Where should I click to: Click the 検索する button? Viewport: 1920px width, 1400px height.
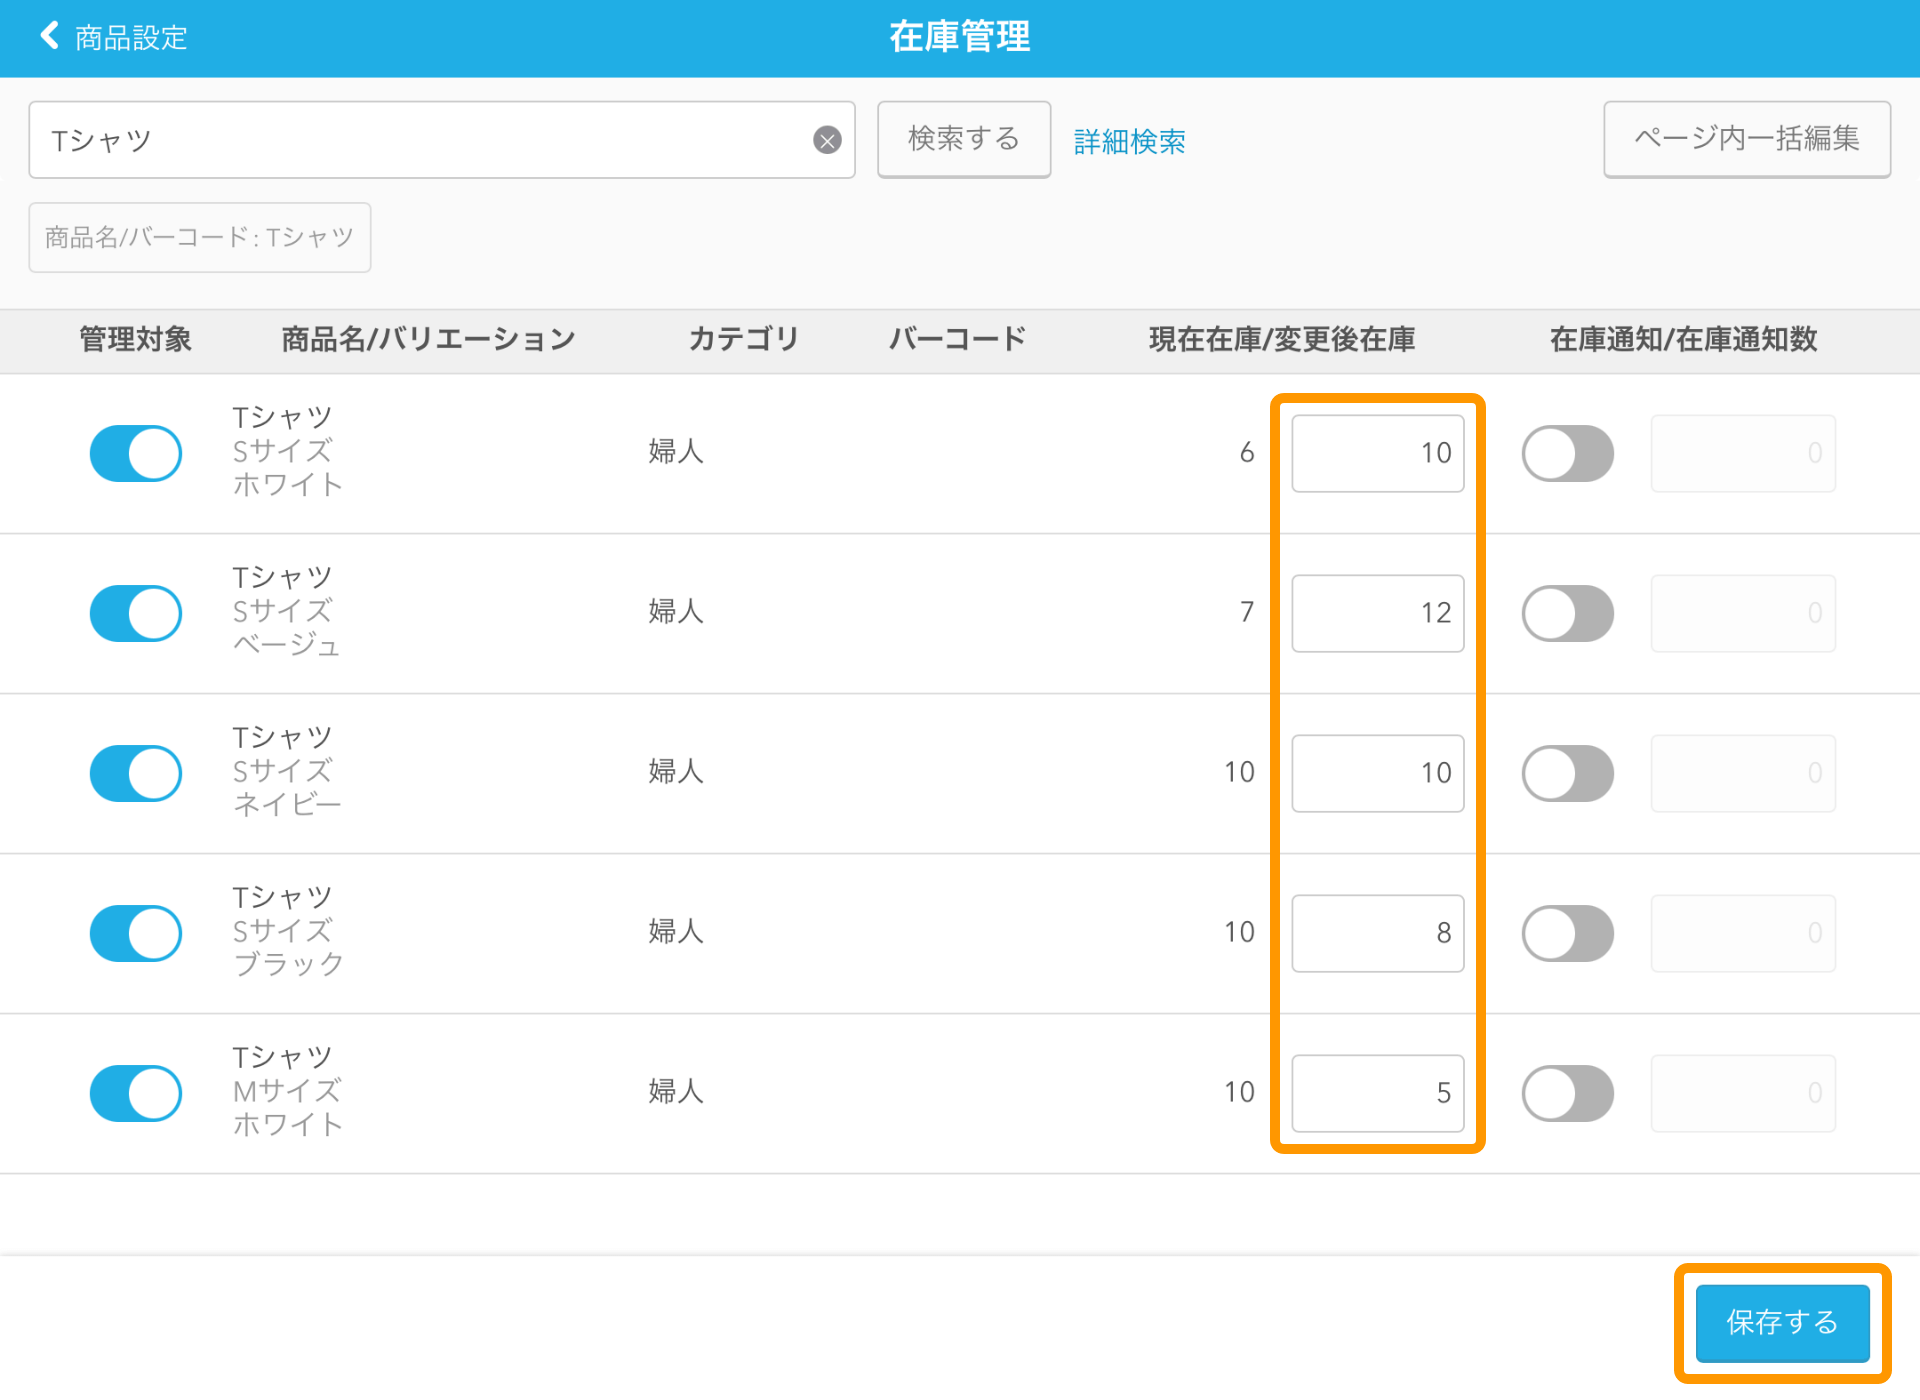[964, 139]
